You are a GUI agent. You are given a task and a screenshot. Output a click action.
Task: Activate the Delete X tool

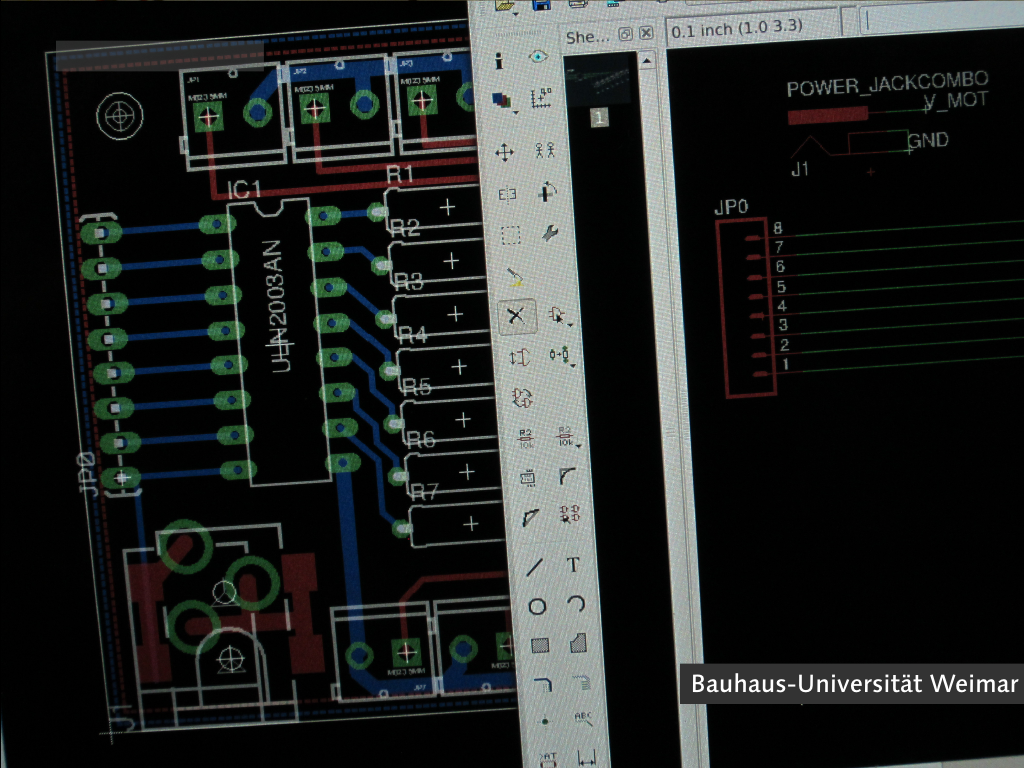[516, 317]
